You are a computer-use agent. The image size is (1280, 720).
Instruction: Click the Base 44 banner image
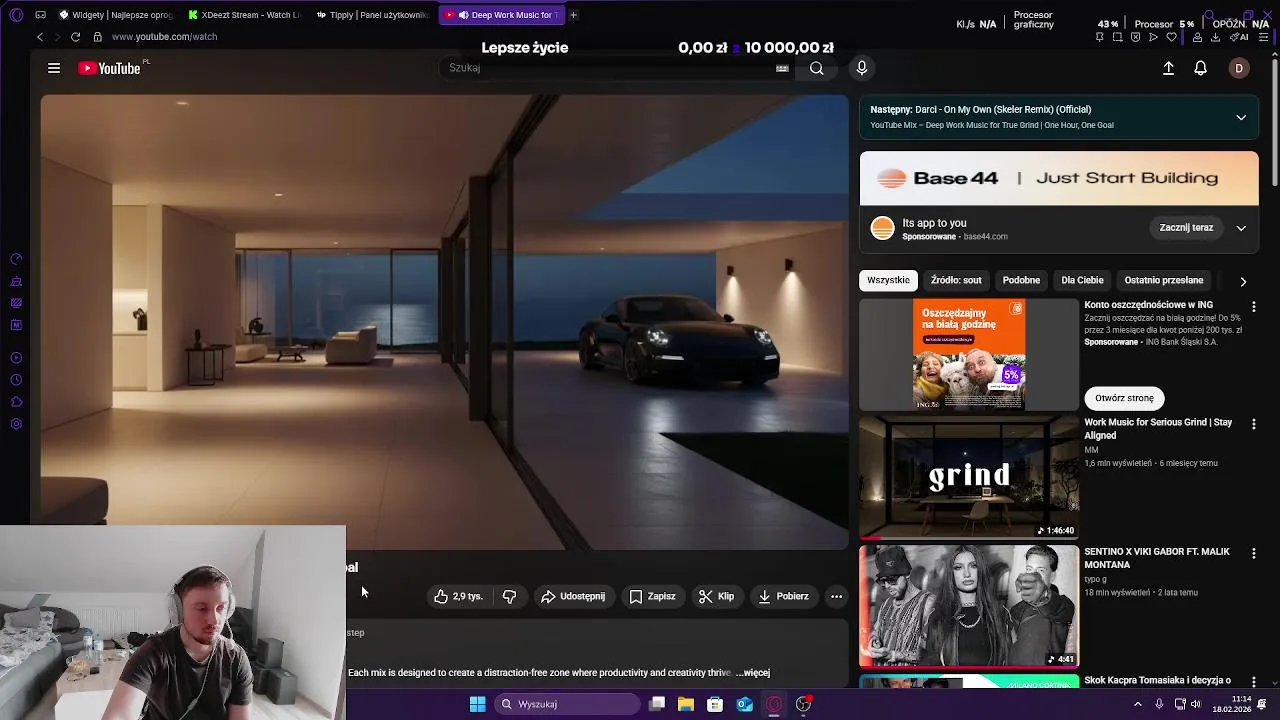coord(1059,178)
